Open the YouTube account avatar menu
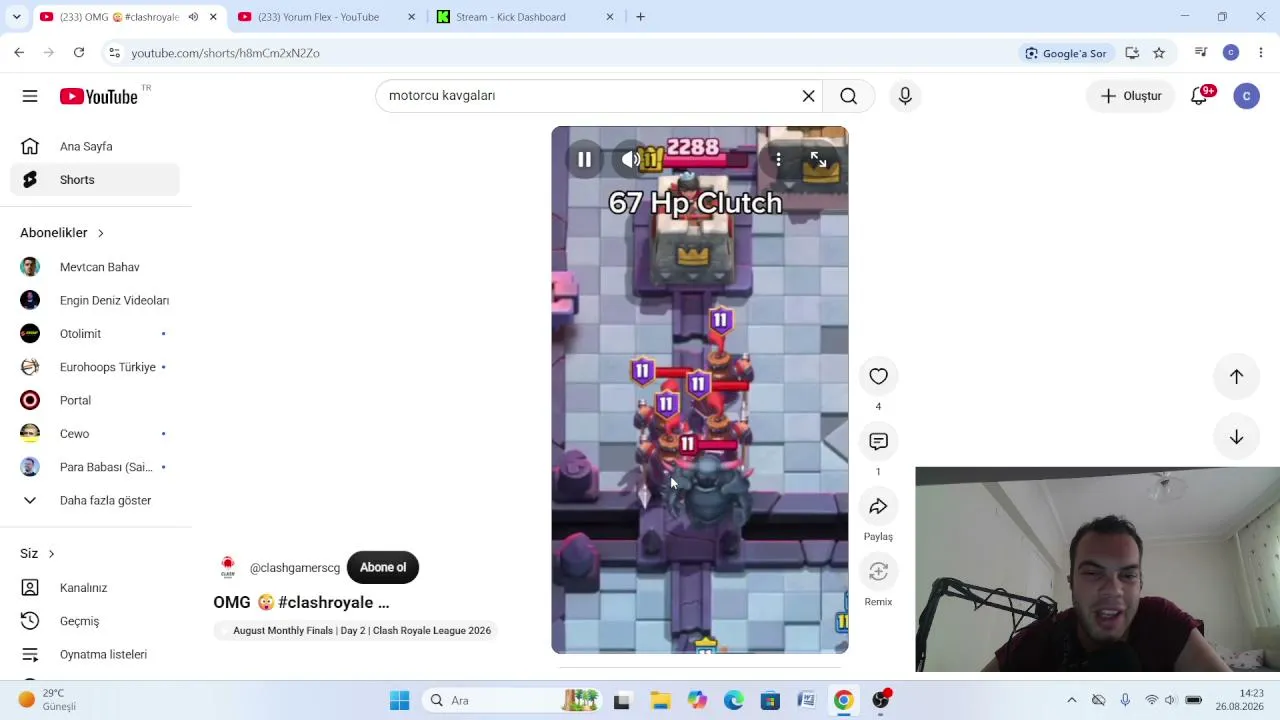The width and height of the screenshot is (1280, 720). 1246,96
